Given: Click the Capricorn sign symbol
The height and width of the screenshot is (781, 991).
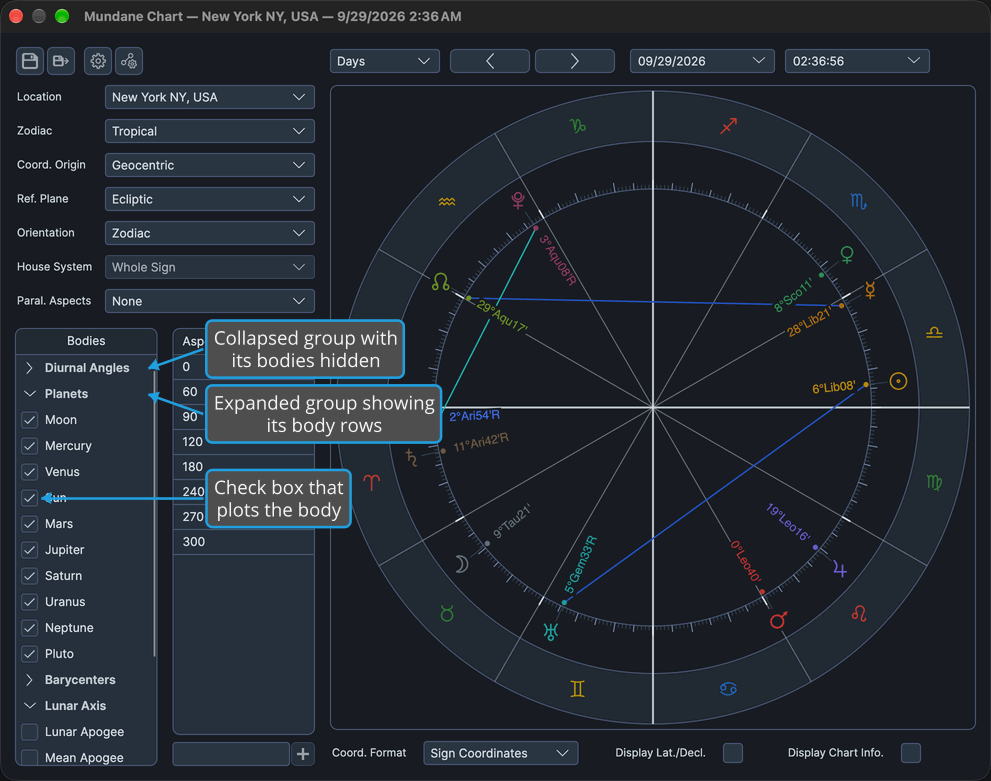Looking at the screenshot, I should [578, 126].
